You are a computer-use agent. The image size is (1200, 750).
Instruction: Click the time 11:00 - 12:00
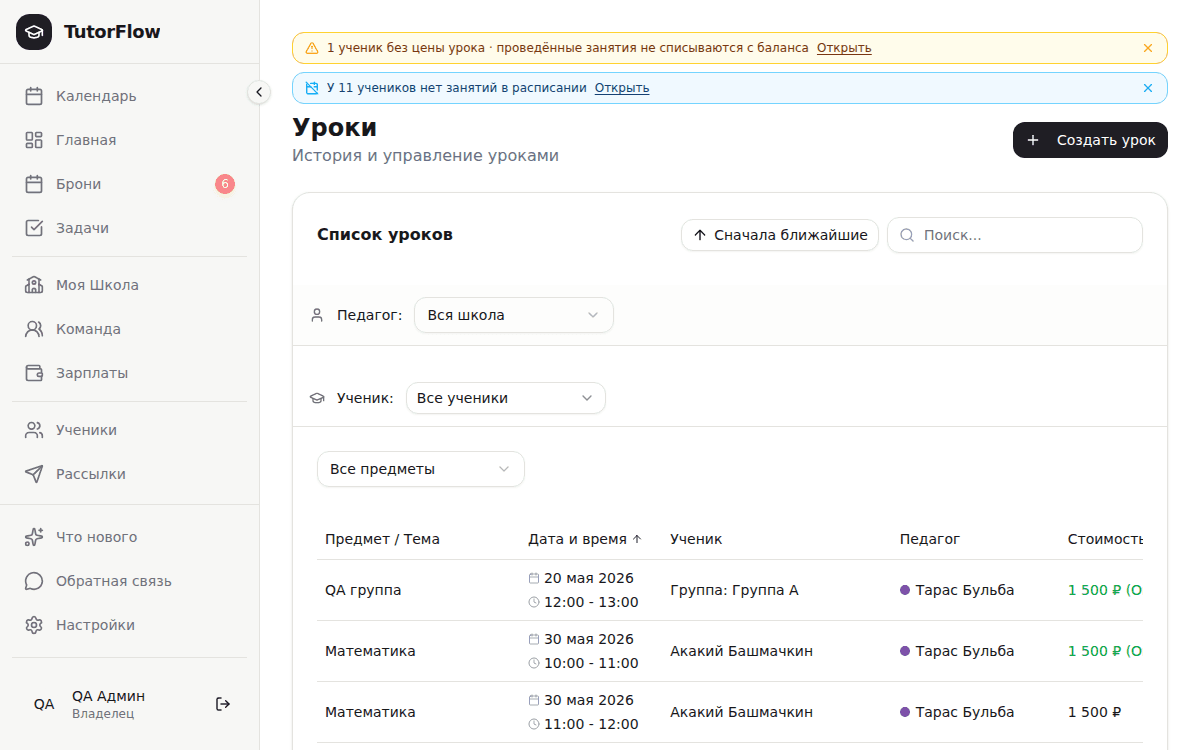(591, 724)
